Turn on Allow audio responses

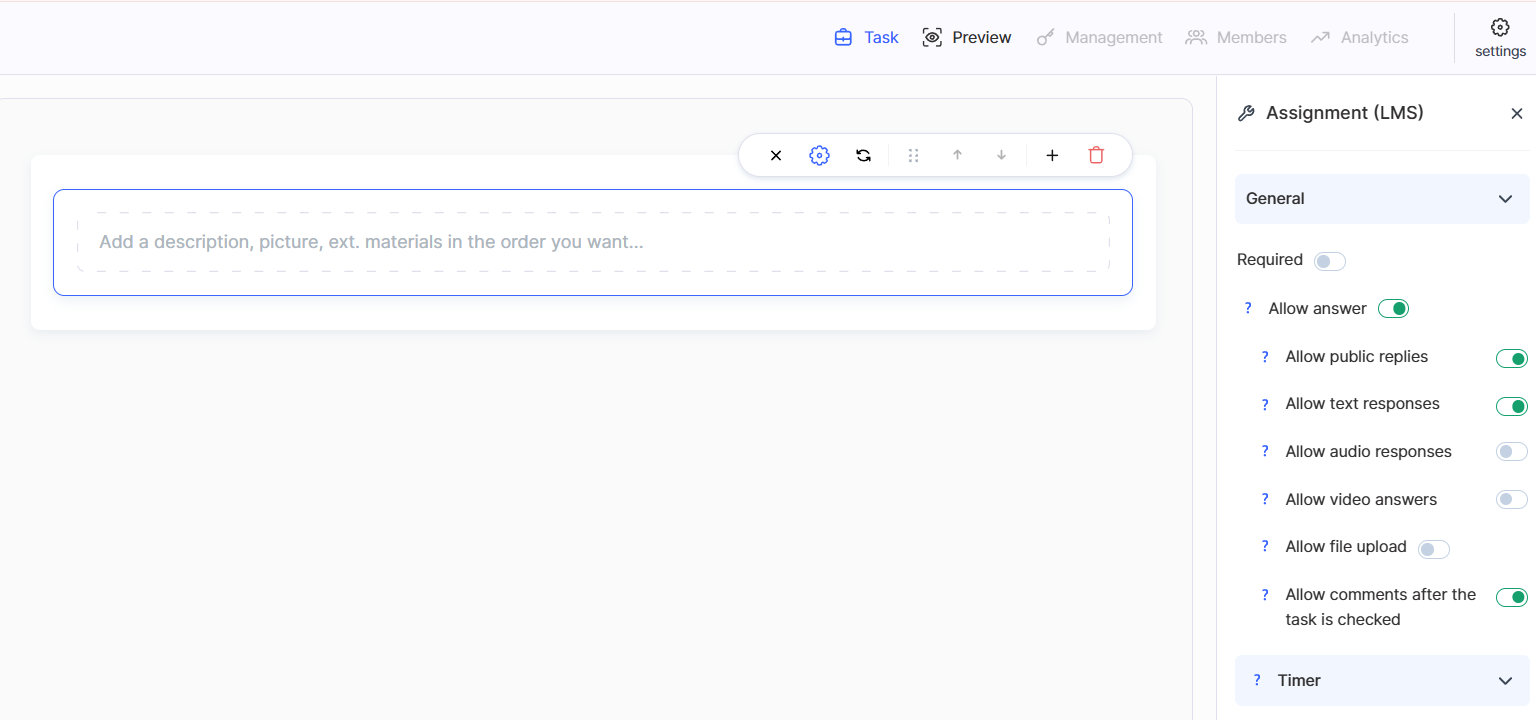(x=1511, y=452)
